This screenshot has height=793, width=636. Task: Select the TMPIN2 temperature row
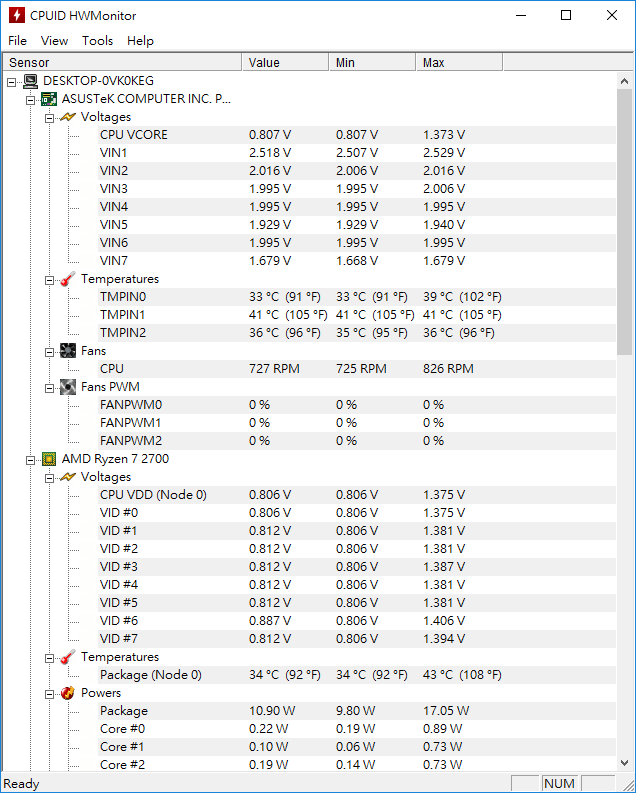357,333
